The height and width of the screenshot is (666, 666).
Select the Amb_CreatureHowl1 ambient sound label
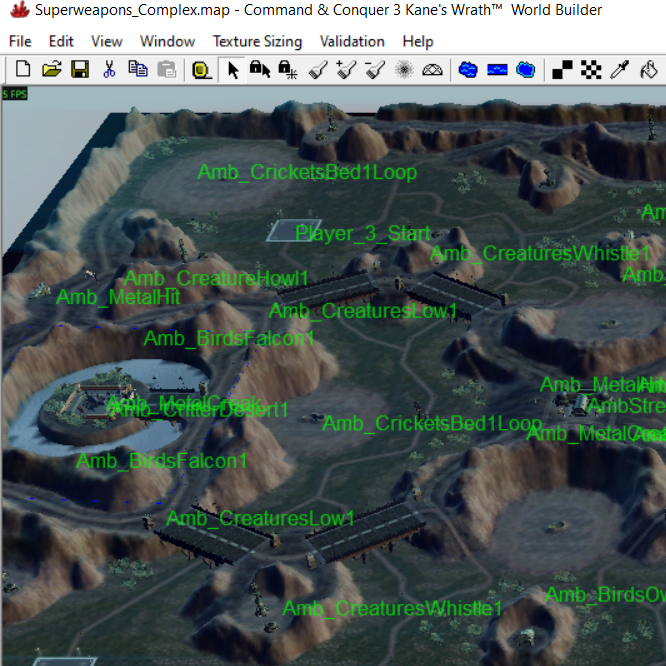tap(216, 279)
